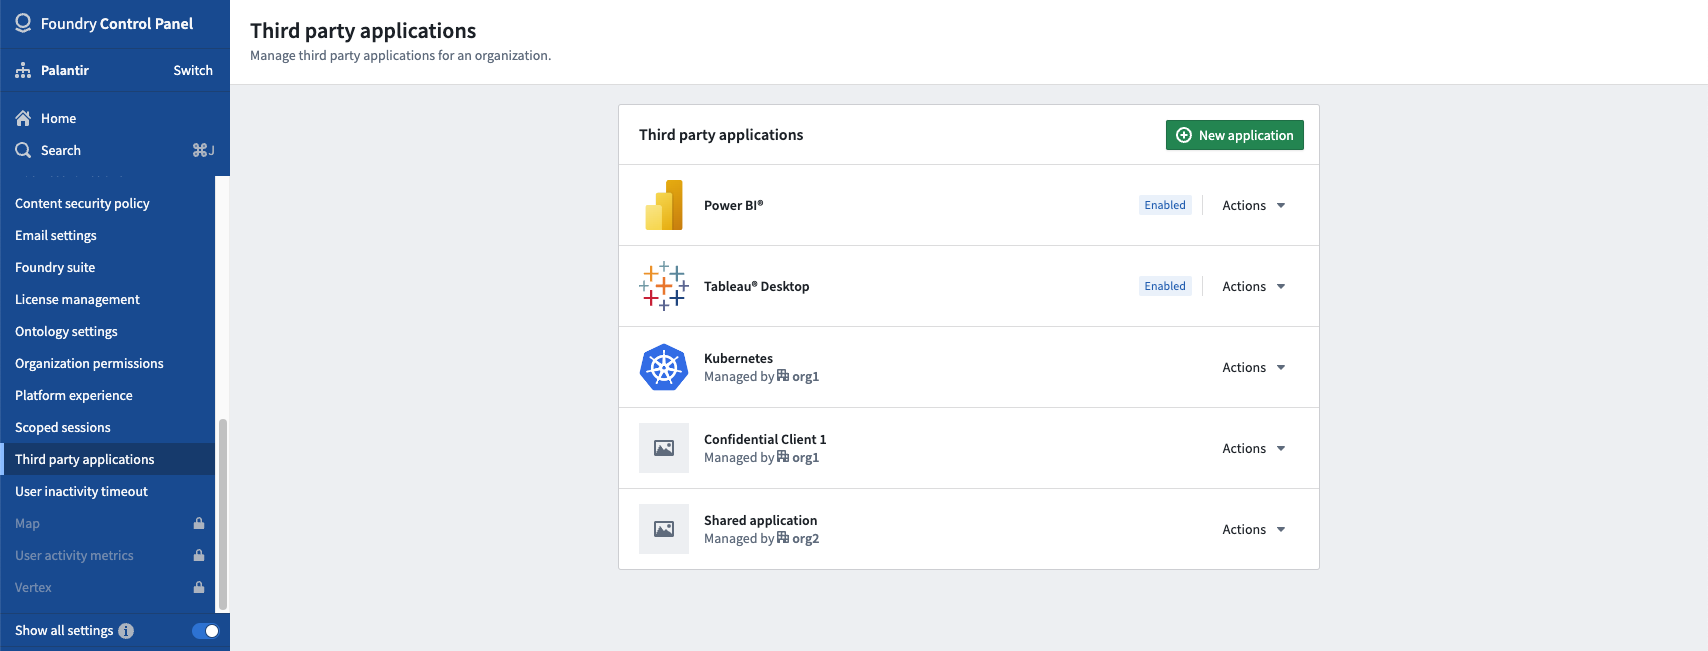Toggle the Show all settings switch
Viewport: 1708px width, 651px height.
[x=205, y=631]
